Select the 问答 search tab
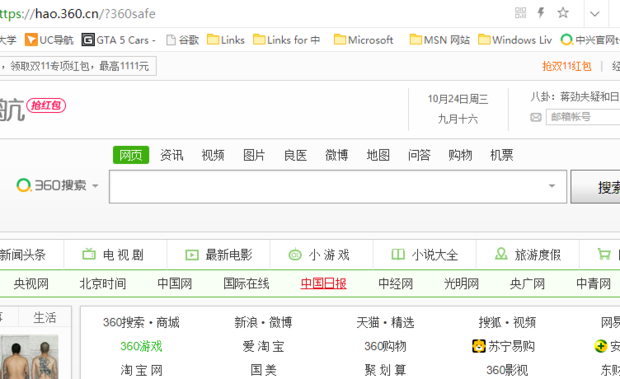The image size is (620, 379). coord(419,155)
